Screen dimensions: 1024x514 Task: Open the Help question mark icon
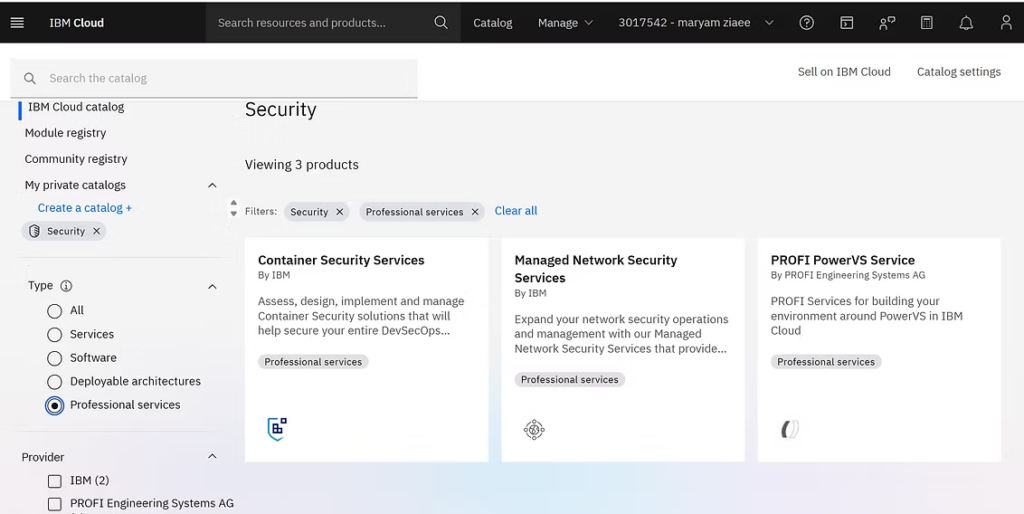[x=807, y=23]
